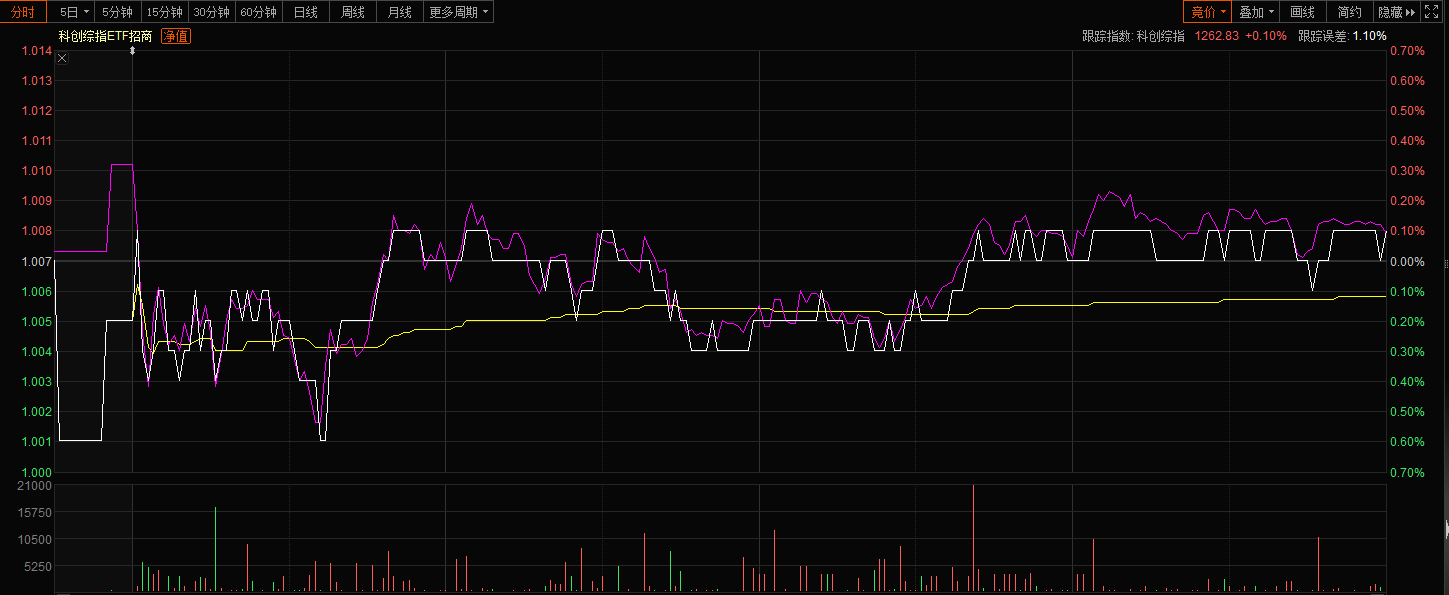Switch to 15分钟 chart period
This screenshot has width=1449, height=595.
click(164, 12)
